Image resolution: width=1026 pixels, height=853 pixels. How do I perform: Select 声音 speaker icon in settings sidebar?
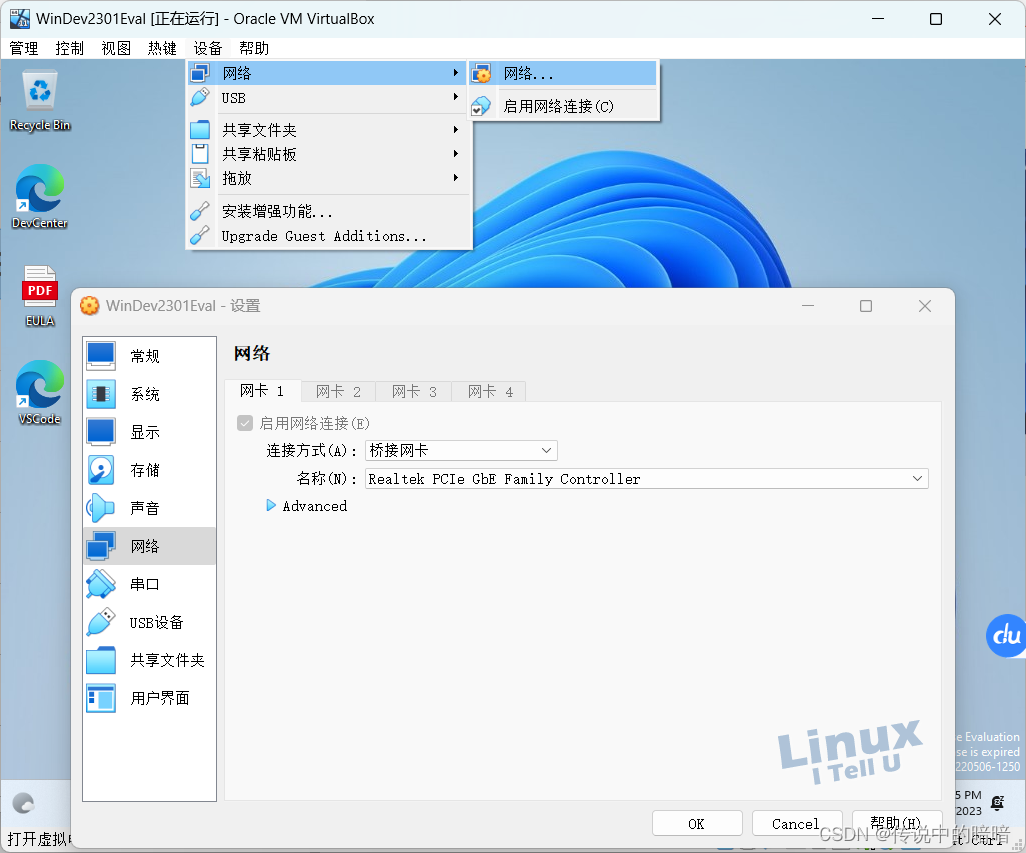[x=101, y=508]
